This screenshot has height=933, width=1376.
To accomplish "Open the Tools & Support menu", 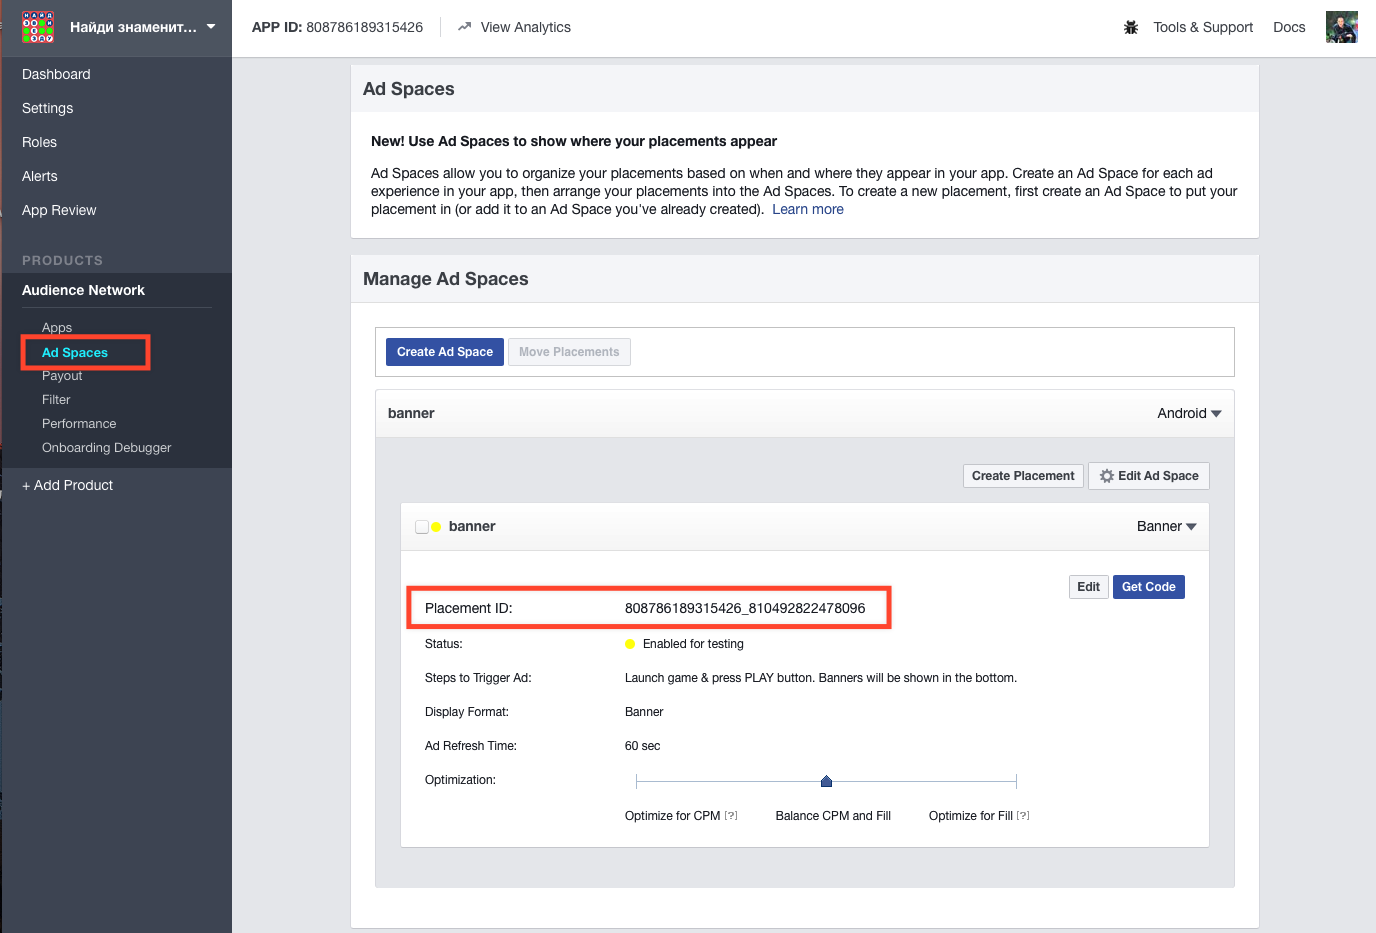I will 1203,27.
